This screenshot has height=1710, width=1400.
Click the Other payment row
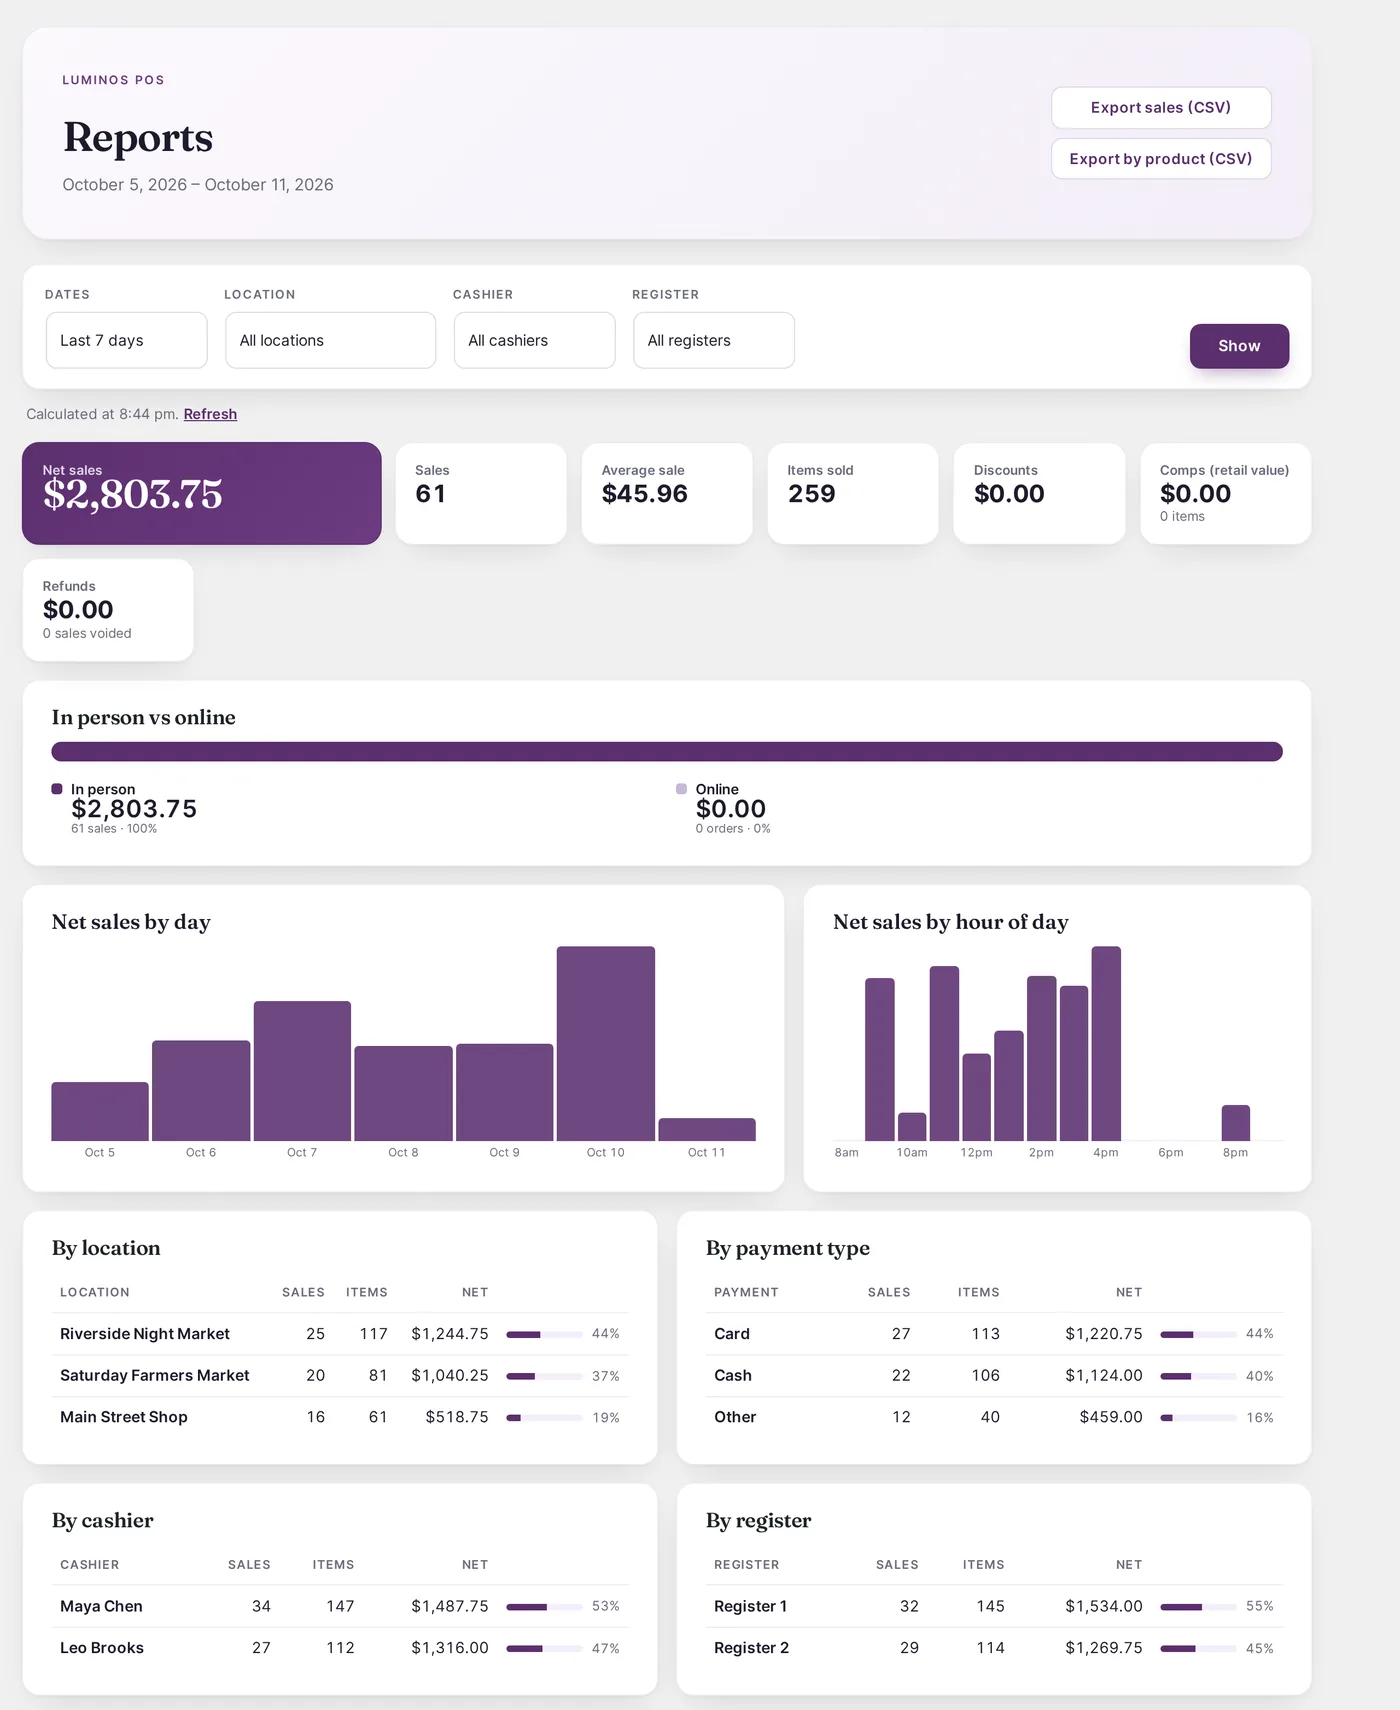click(994, 1417)
